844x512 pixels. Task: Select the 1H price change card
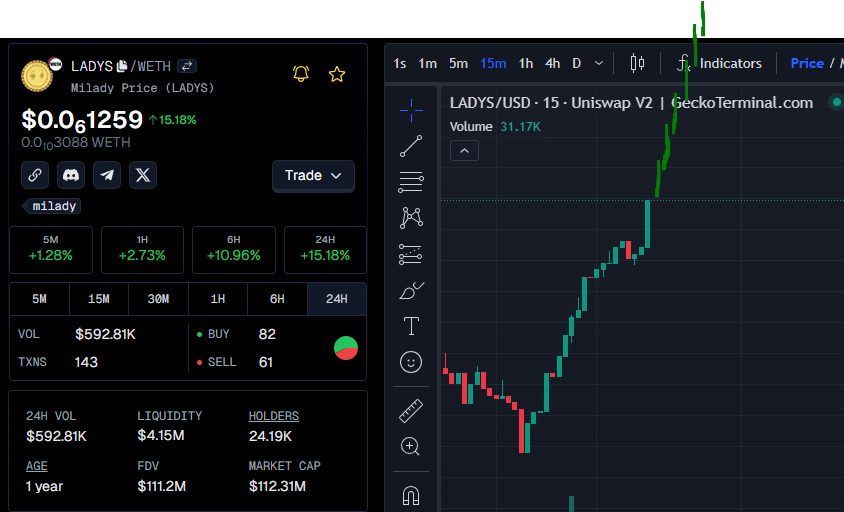142,249
